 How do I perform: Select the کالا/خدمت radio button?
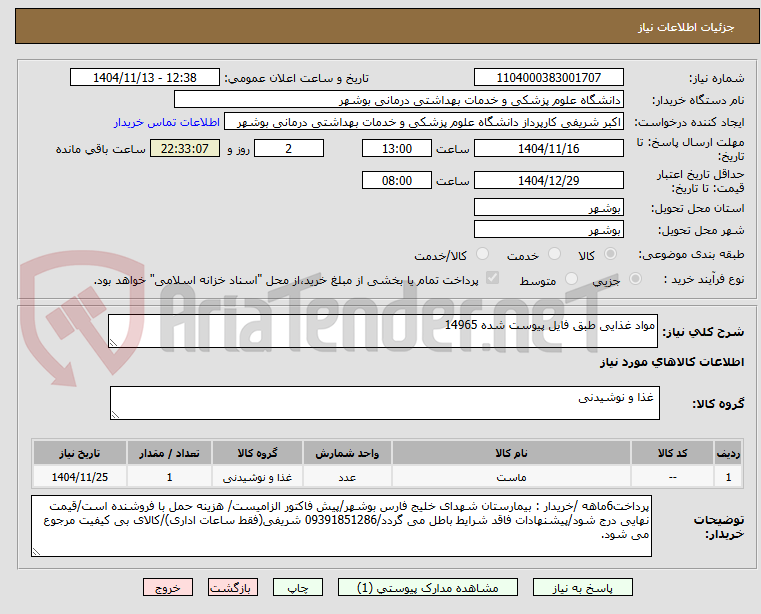(482, 254)
